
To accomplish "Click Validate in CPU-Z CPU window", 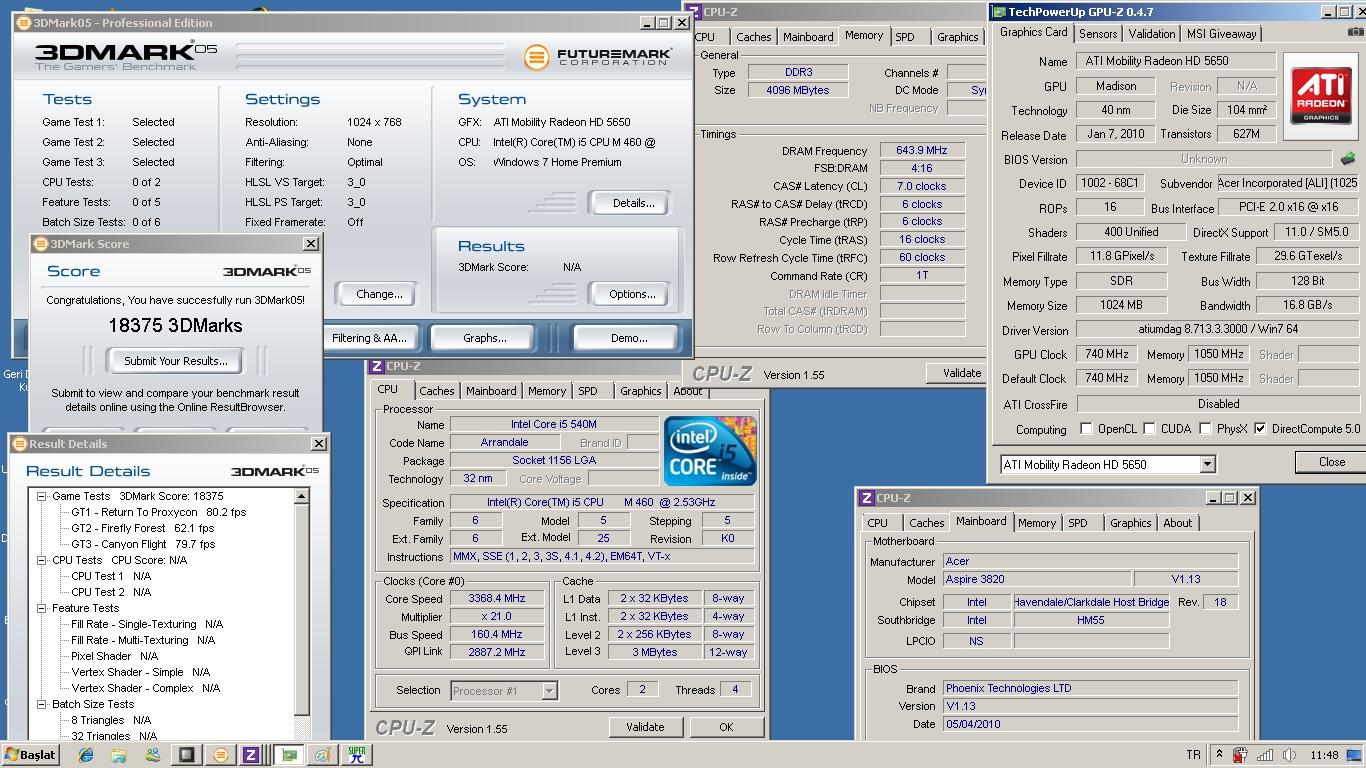I will coord(645,727).
